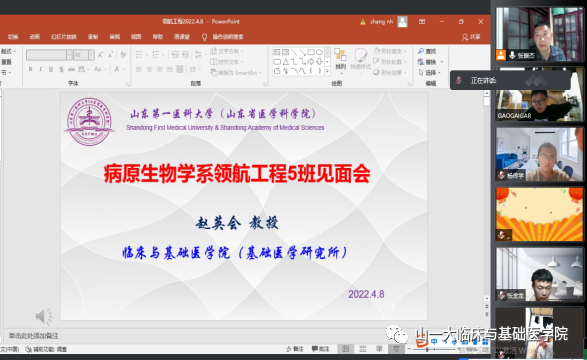This screenshot has width=587, height=360.
Task: Toggle the 备注 notes pane button
Action: coord(295,349)
